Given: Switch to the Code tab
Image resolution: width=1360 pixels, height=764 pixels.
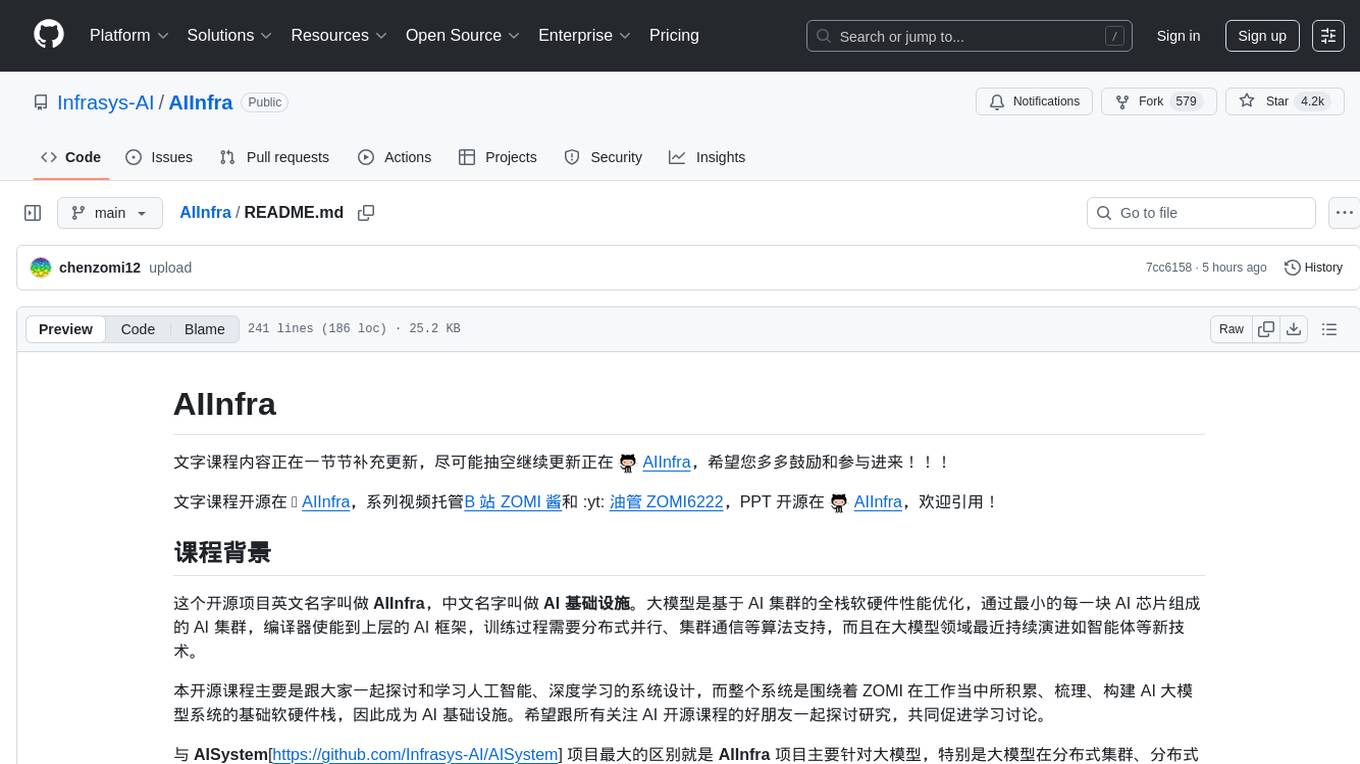Looking at the screenshot, I should click(x=71, y=157).
